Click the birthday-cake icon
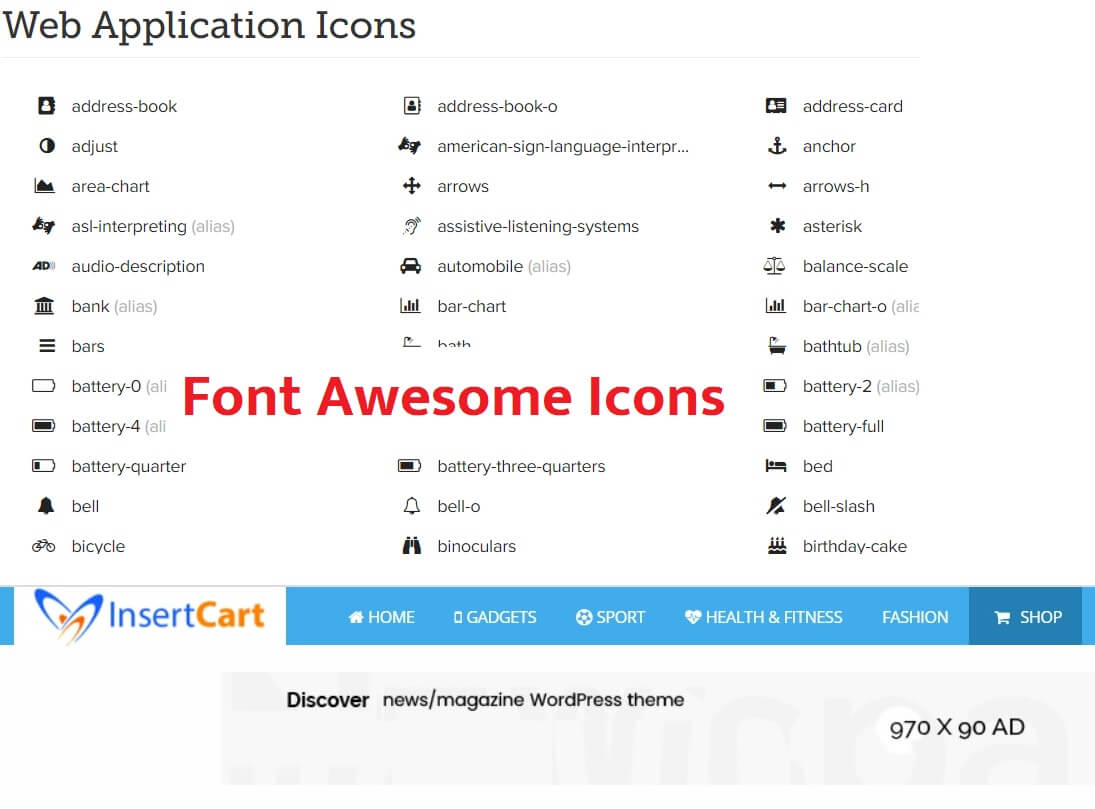Image resolution: width=1095 pixels, height=809 pixels. click(x=777, y=546)
